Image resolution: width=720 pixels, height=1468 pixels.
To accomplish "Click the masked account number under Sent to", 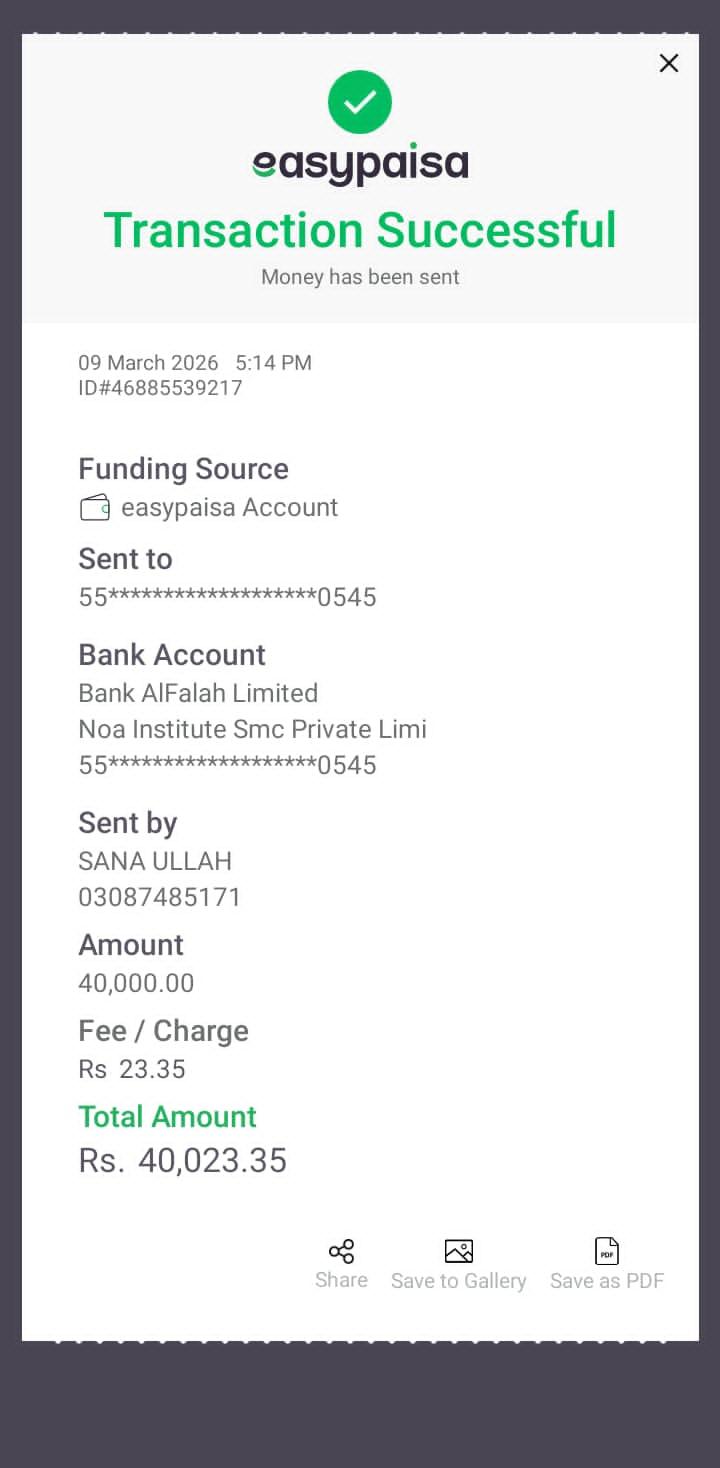I will coord(227,598).
